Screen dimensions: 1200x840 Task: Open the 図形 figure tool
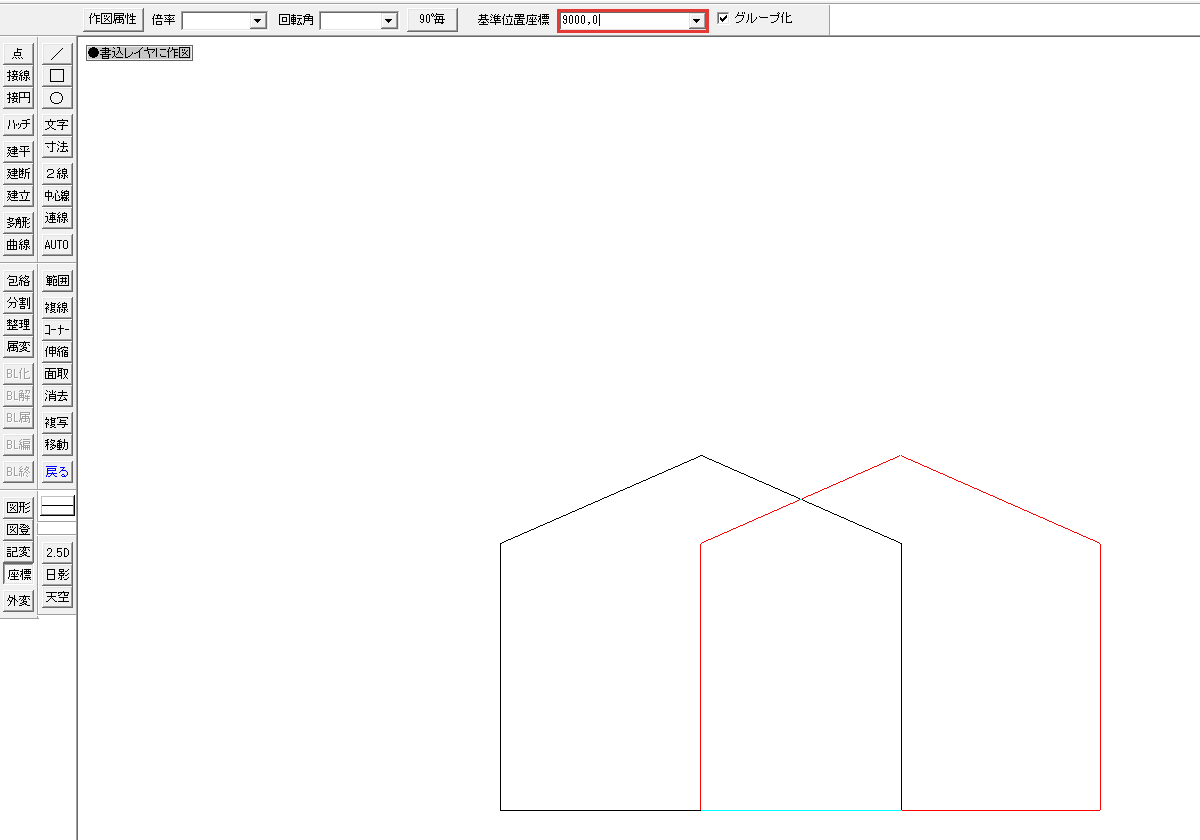[x=18, y=508]
